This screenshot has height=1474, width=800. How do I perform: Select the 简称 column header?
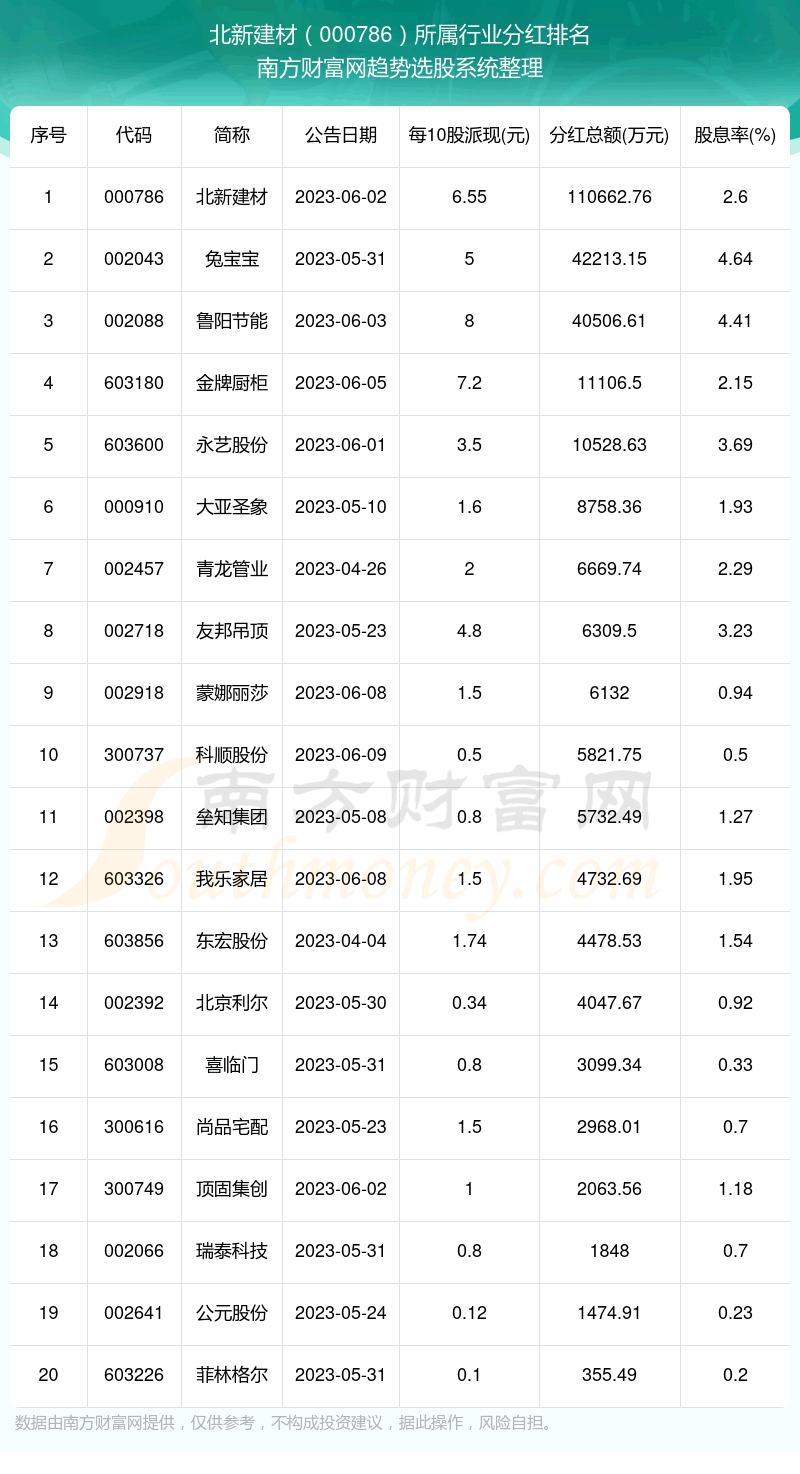click(232, 136)
